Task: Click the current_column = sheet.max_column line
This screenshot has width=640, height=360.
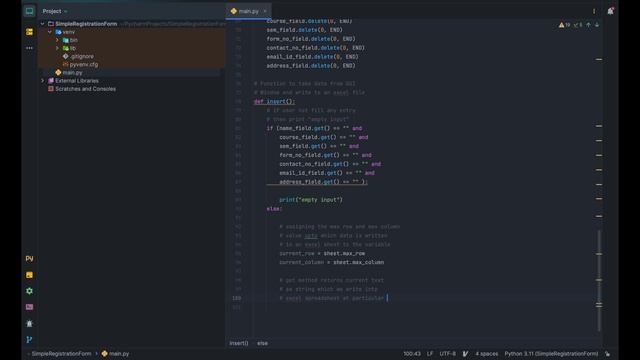Action: pyautogui.click(x=331, y=262)
